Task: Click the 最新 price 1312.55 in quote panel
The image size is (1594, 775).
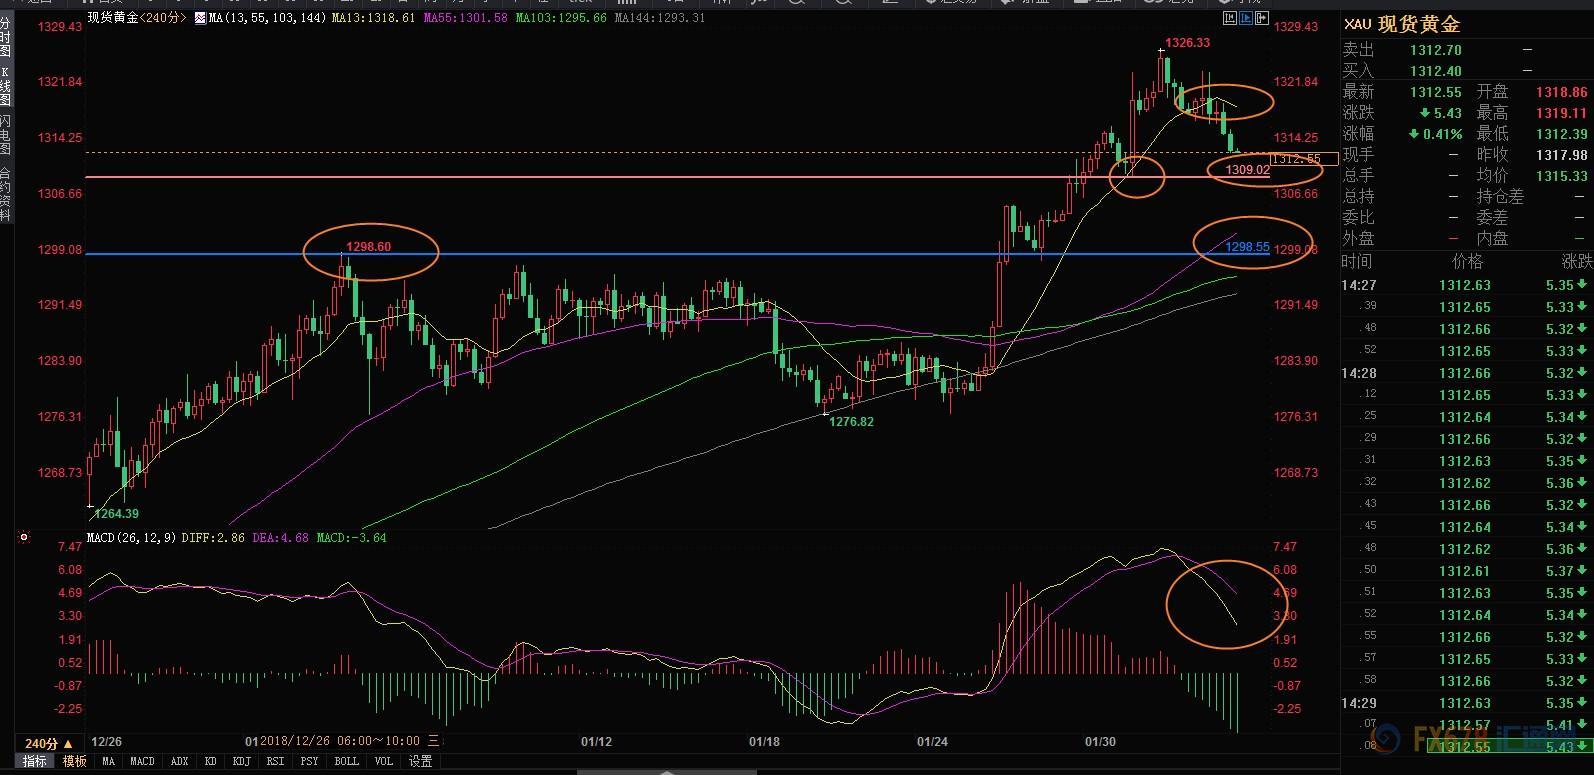Action: click(x=1436, y=92)
